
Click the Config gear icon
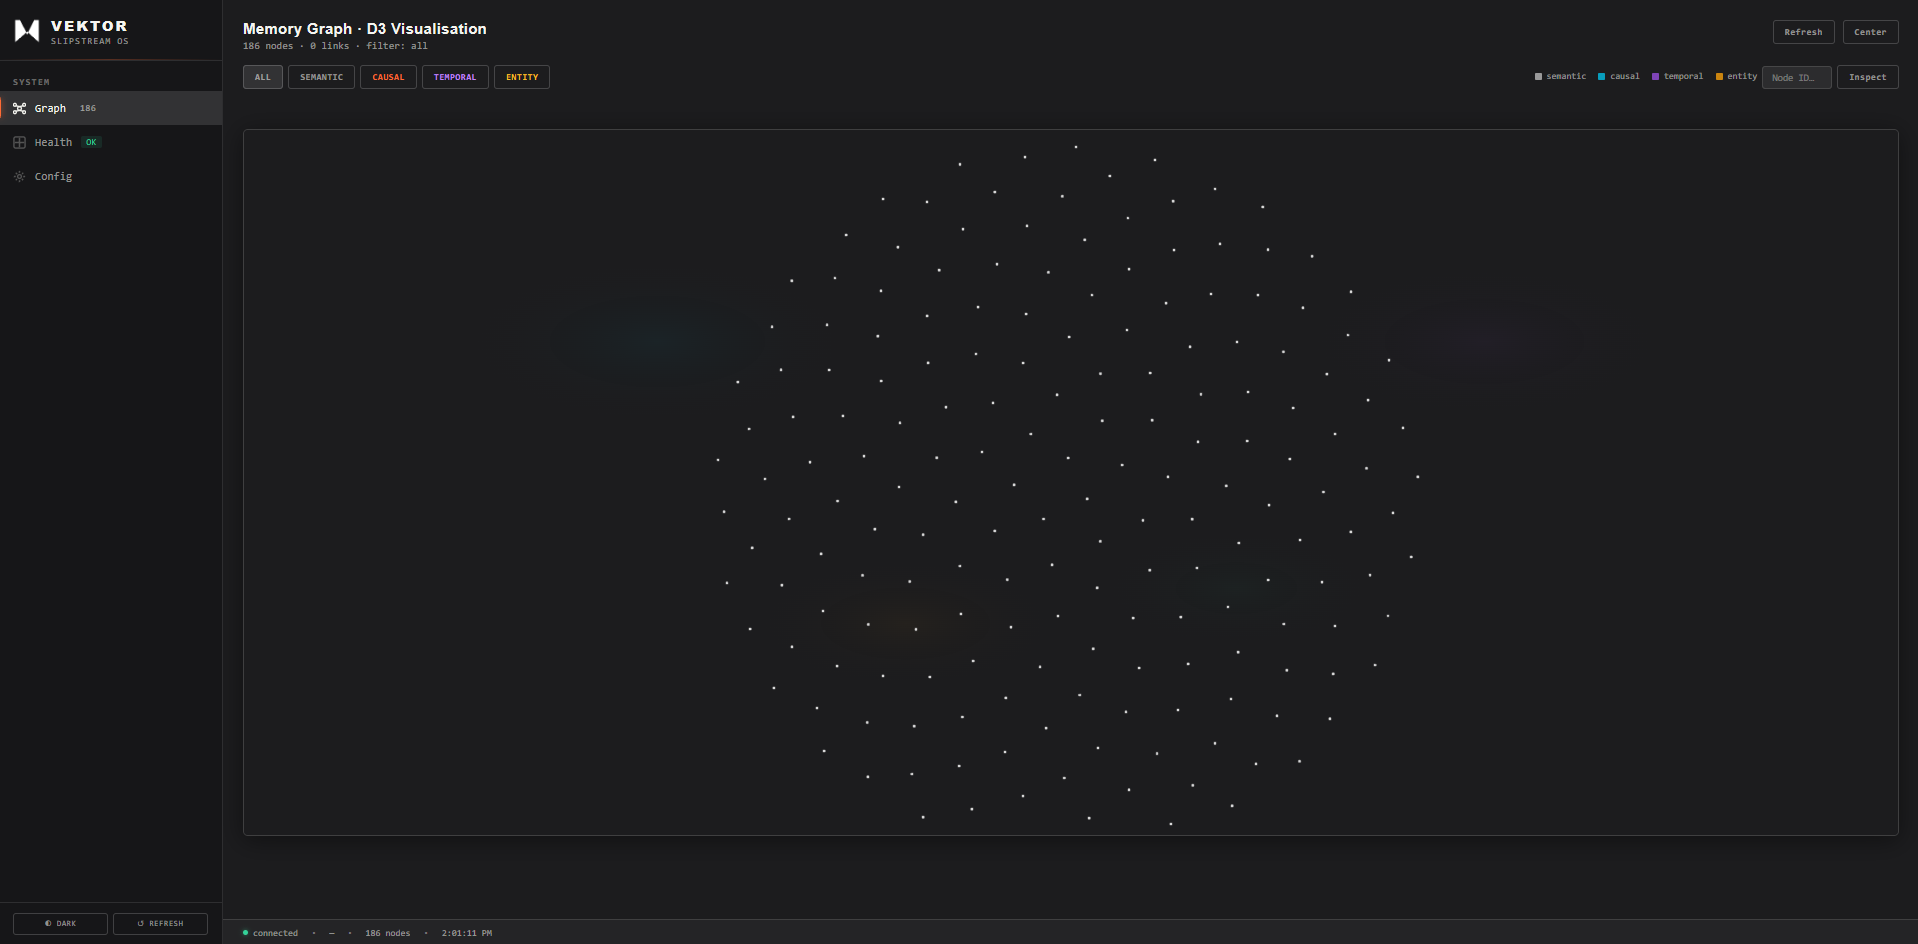(19, 176)
